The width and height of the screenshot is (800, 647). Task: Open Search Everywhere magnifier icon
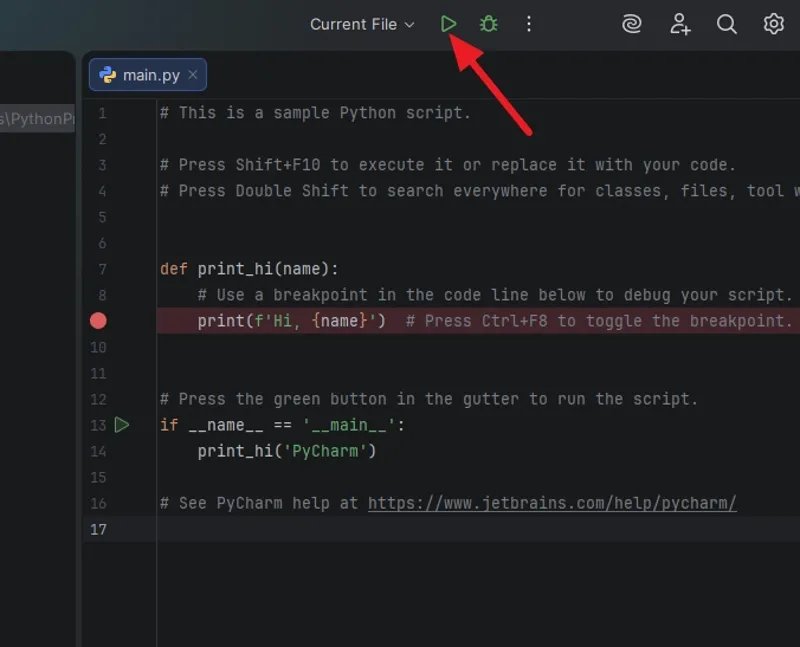click(x=727, y=23)
